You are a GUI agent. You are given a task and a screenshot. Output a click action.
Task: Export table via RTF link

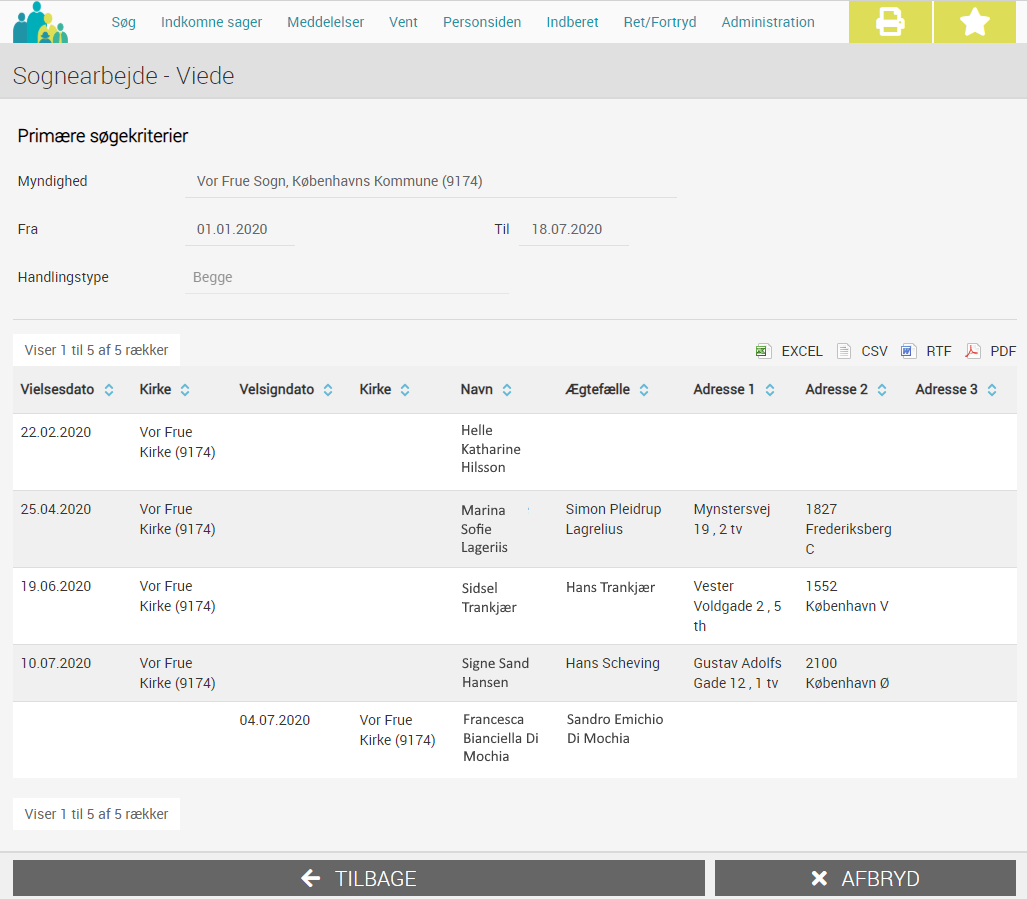click(x=939, y=352)
